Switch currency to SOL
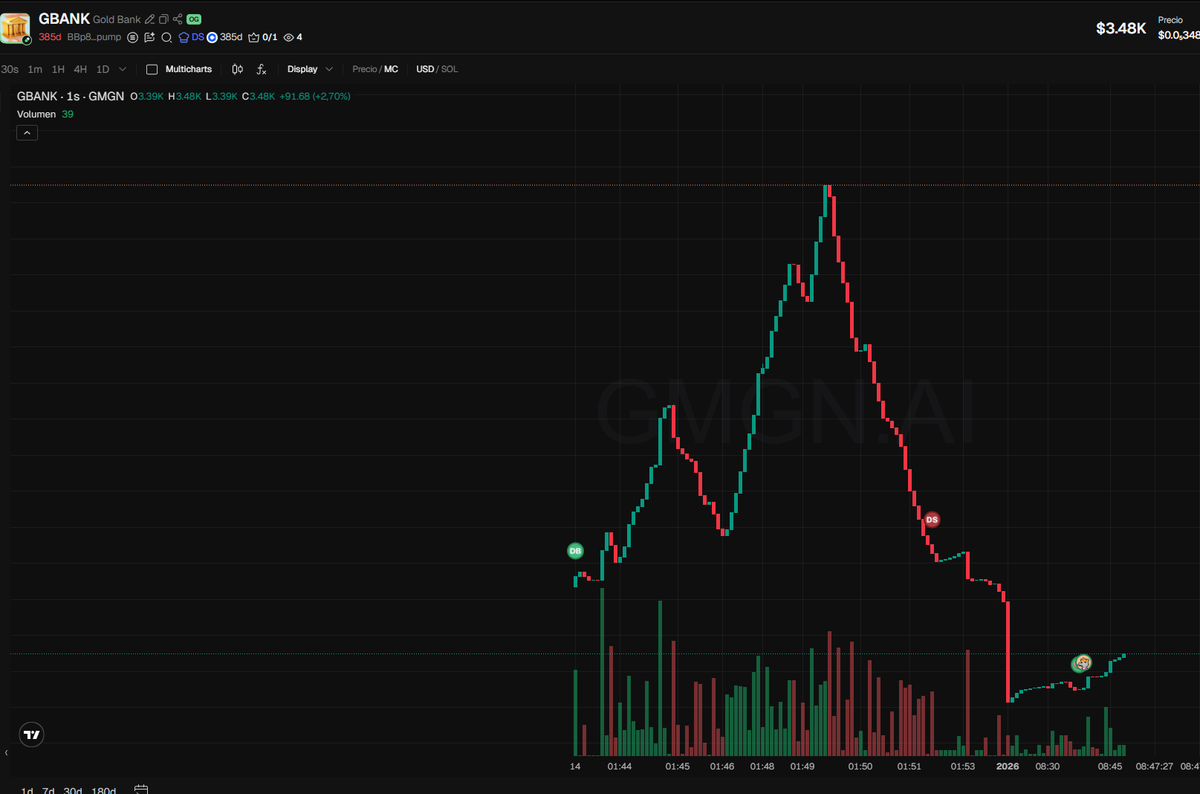Viewport: 1200px width, 794px height. click(449, 69)
